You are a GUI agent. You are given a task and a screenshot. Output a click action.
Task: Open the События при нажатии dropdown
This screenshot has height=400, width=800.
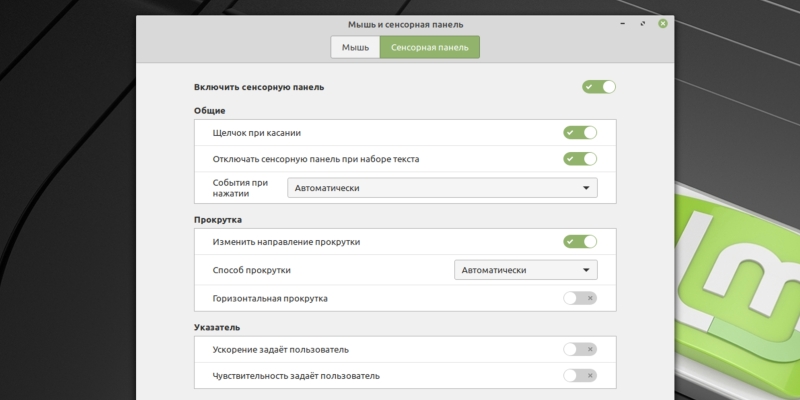(x=442, y=188)
